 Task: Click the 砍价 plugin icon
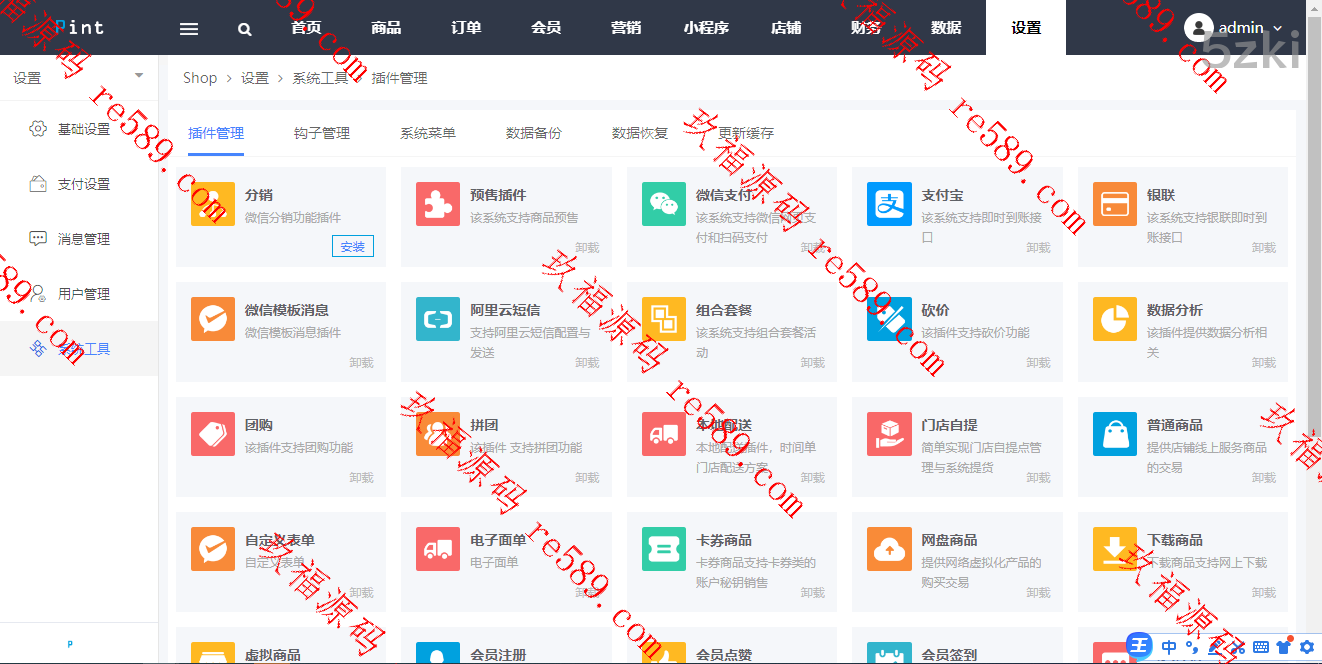[x=889, y=319]
